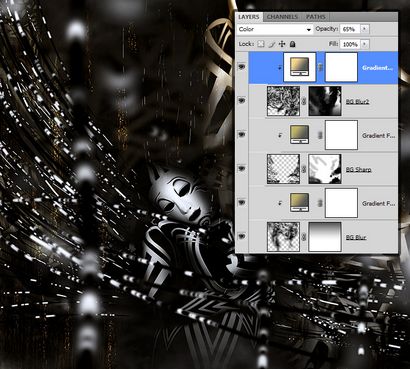Select the BG Sharp layer name
410x369 pixels.
[358, 169]
